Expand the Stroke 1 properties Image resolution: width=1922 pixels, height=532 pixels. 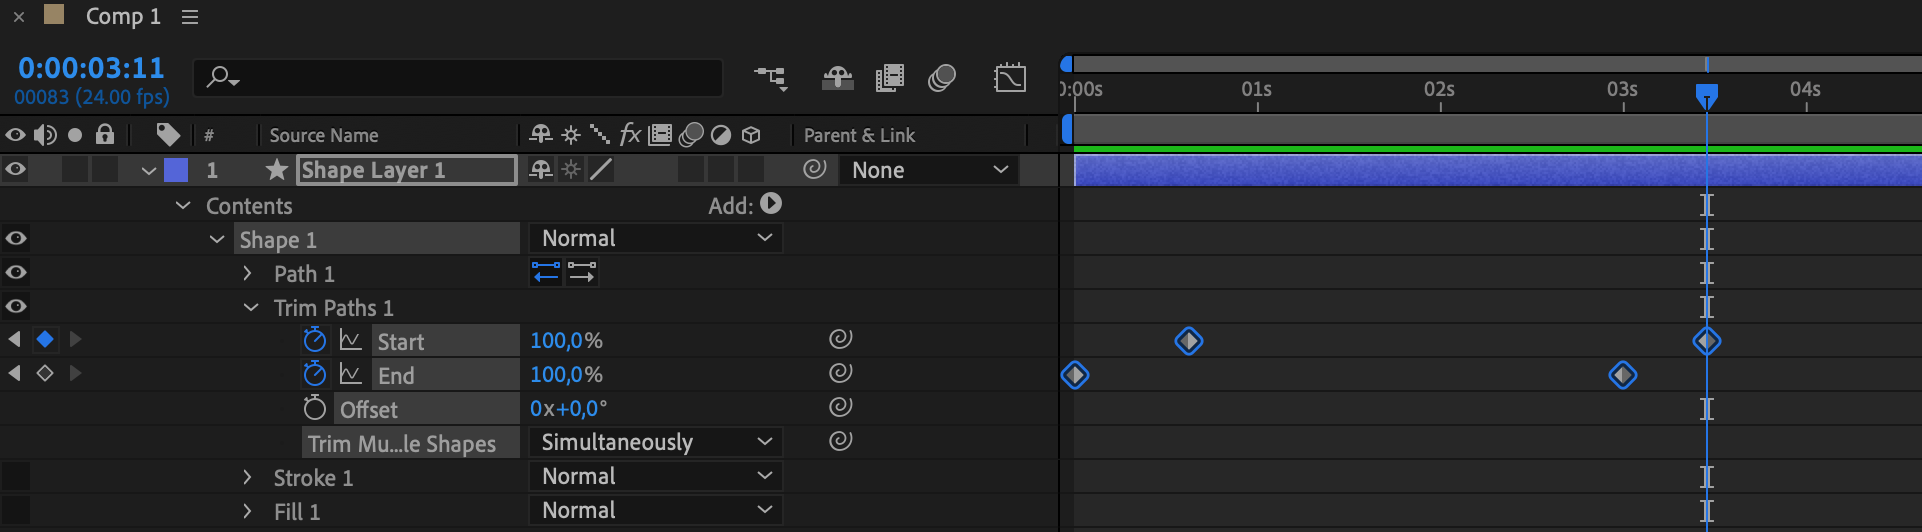coord(247,477)
